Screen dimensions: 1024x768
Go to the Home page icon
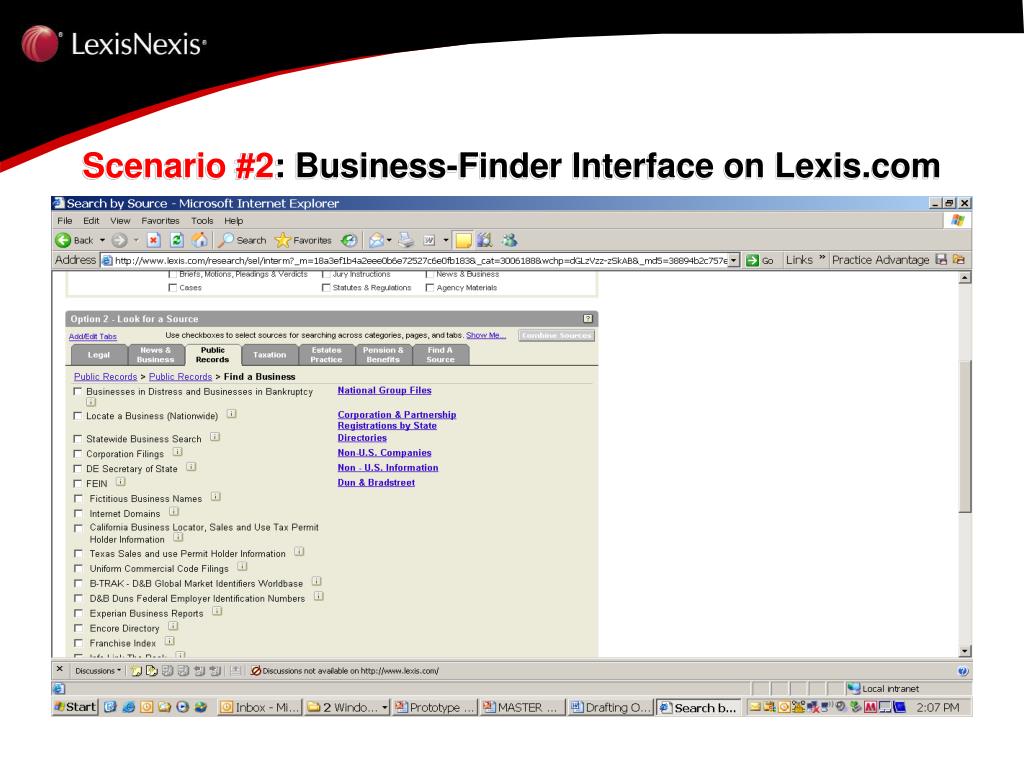pyautogui.click(x=199, y=240)
